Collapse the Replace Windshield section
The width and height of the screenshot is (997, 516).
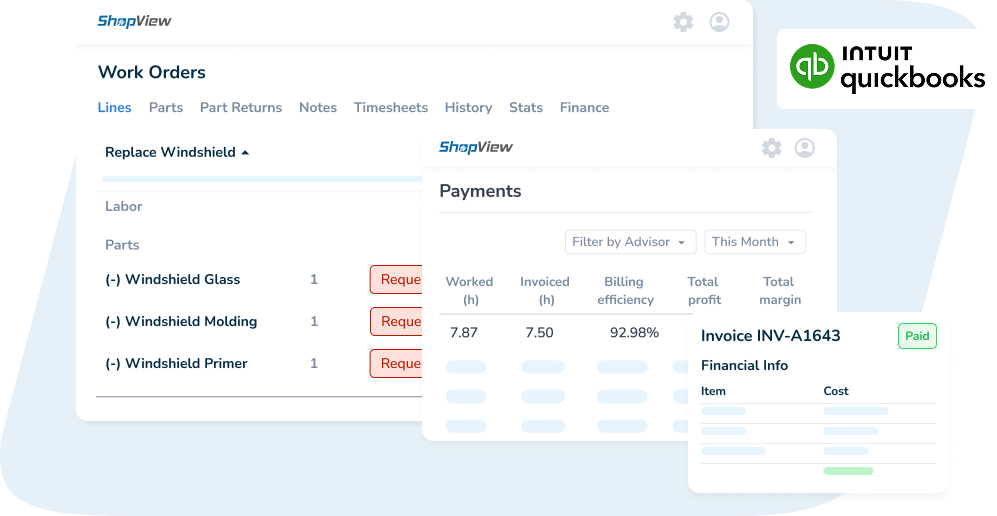[x=177, y=153]
